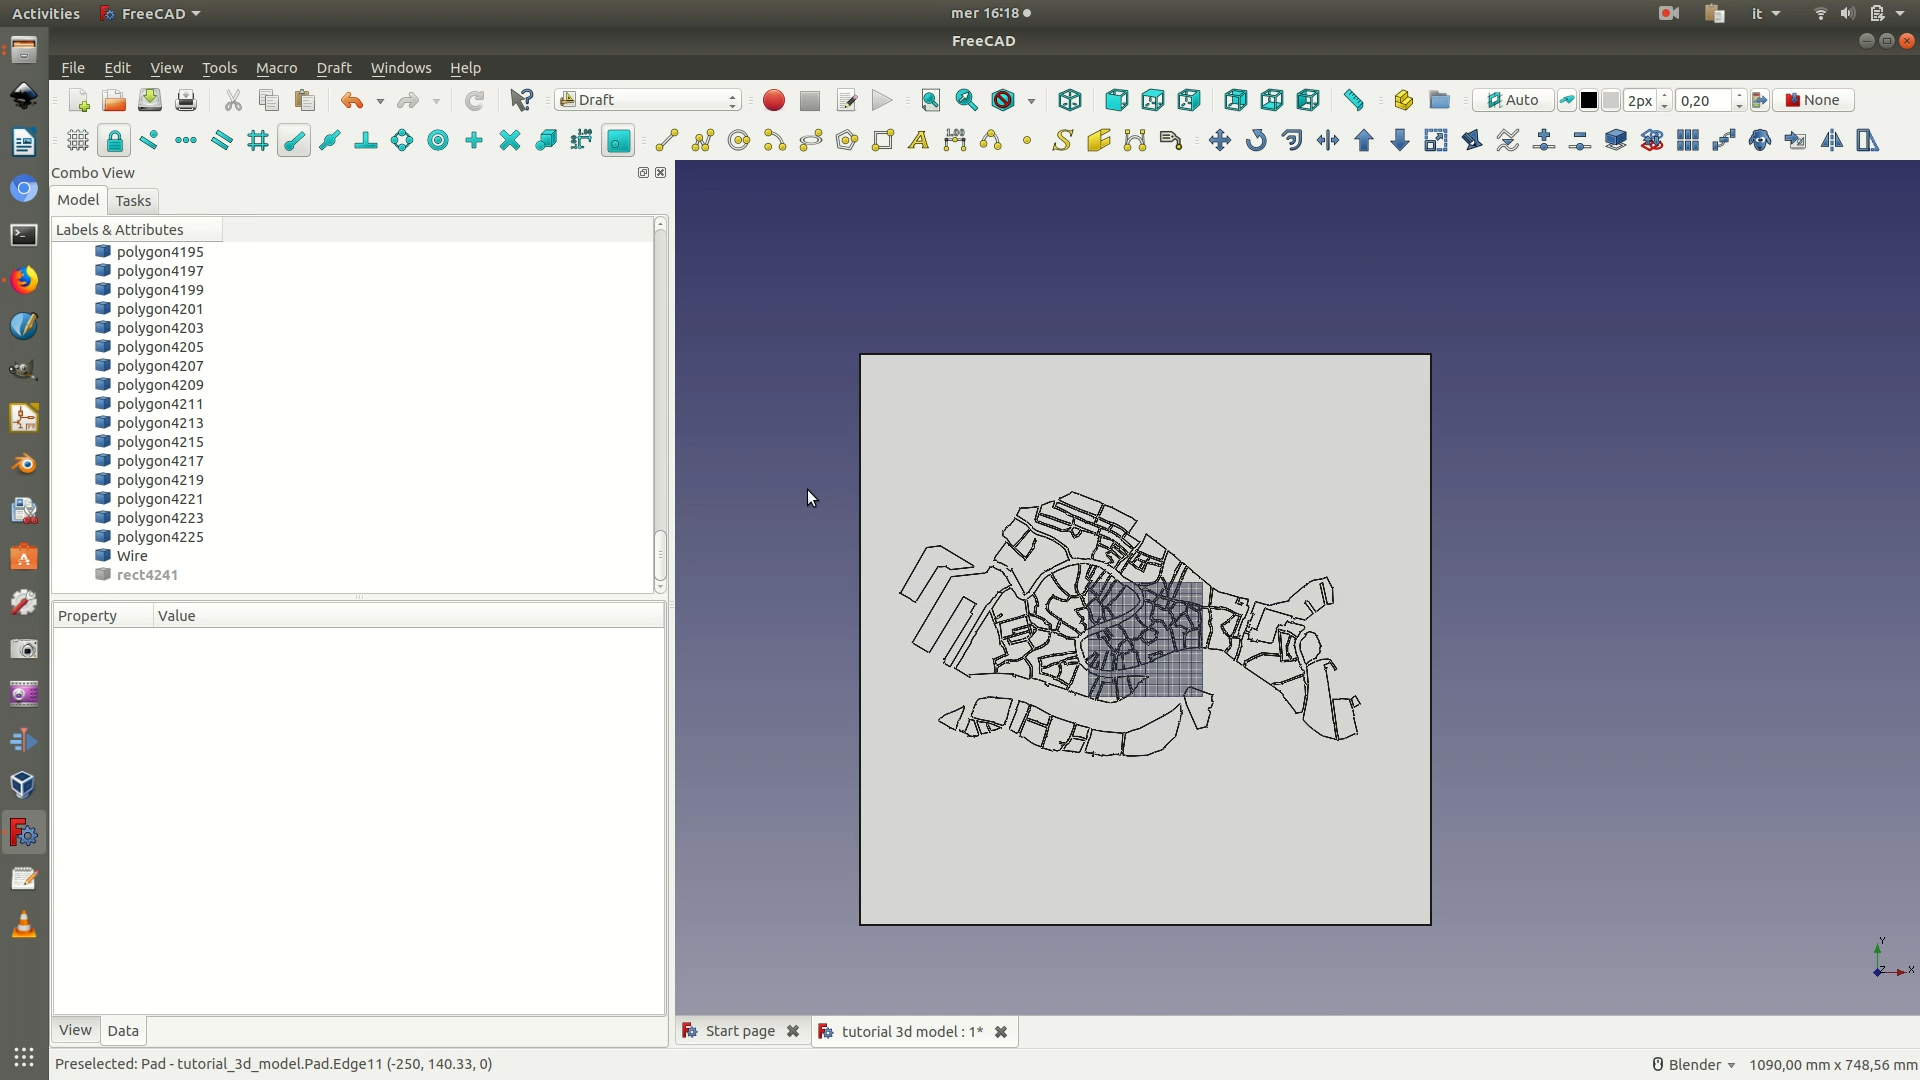The height and width of the screenshot is (1080, 1920).
Task: Switch to the Start page tab
Action: 740,1031
